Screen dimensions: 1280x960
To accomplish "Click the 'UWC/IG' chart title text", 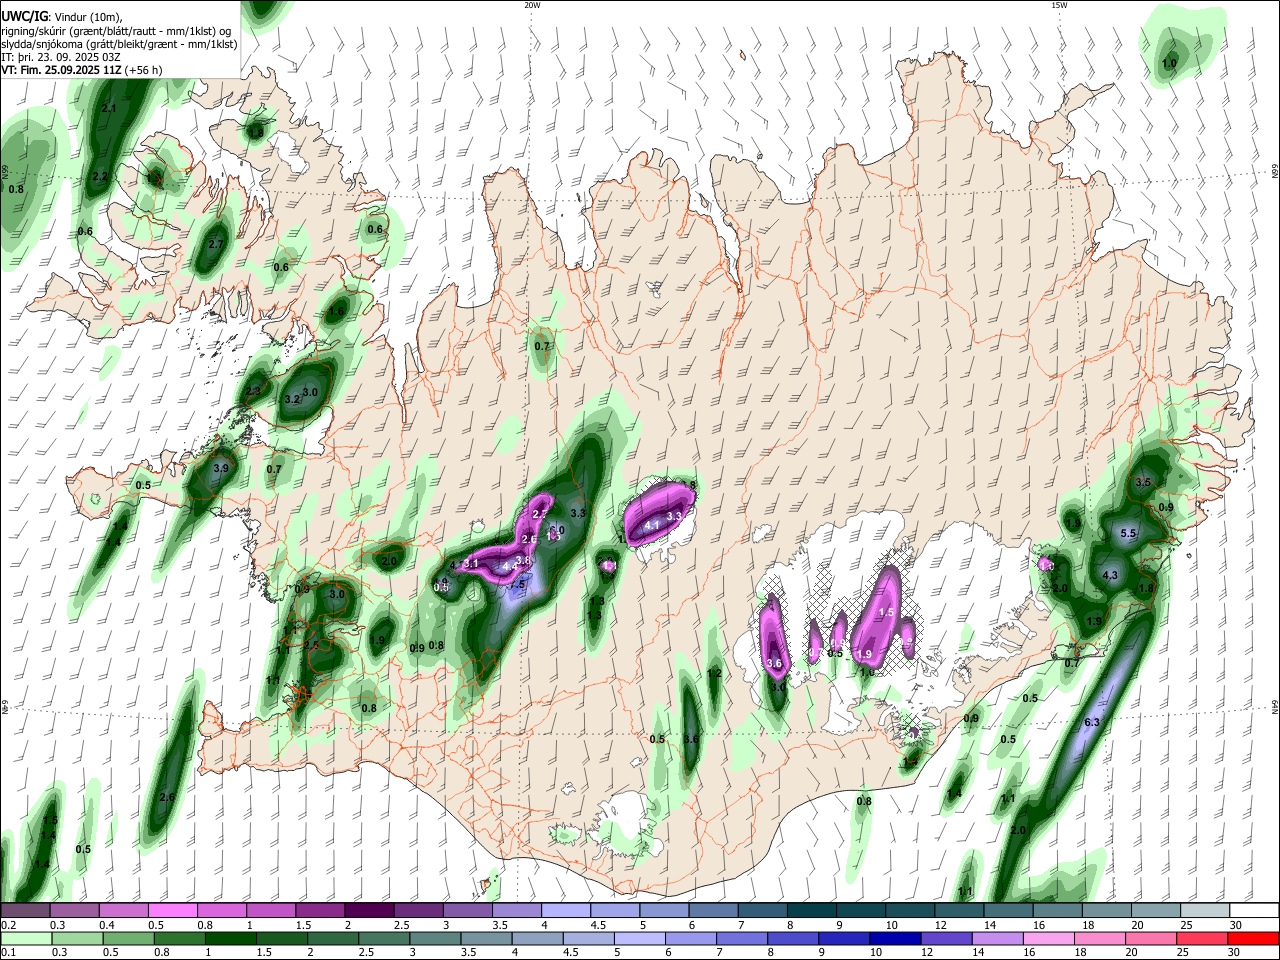I will 24,17.
